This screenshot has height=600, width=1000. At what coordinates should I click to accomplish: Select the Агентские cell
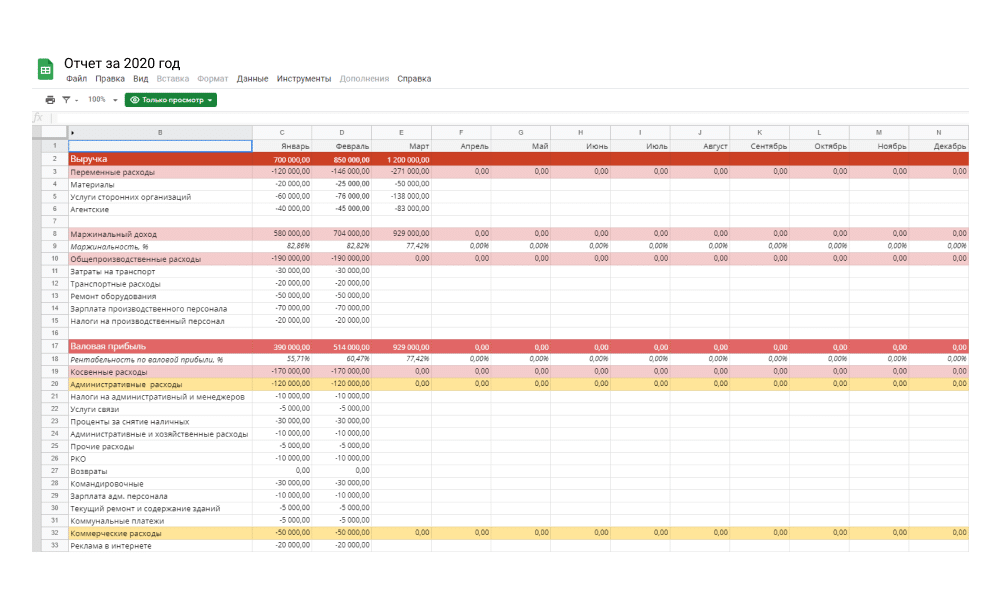coord(160,209)
